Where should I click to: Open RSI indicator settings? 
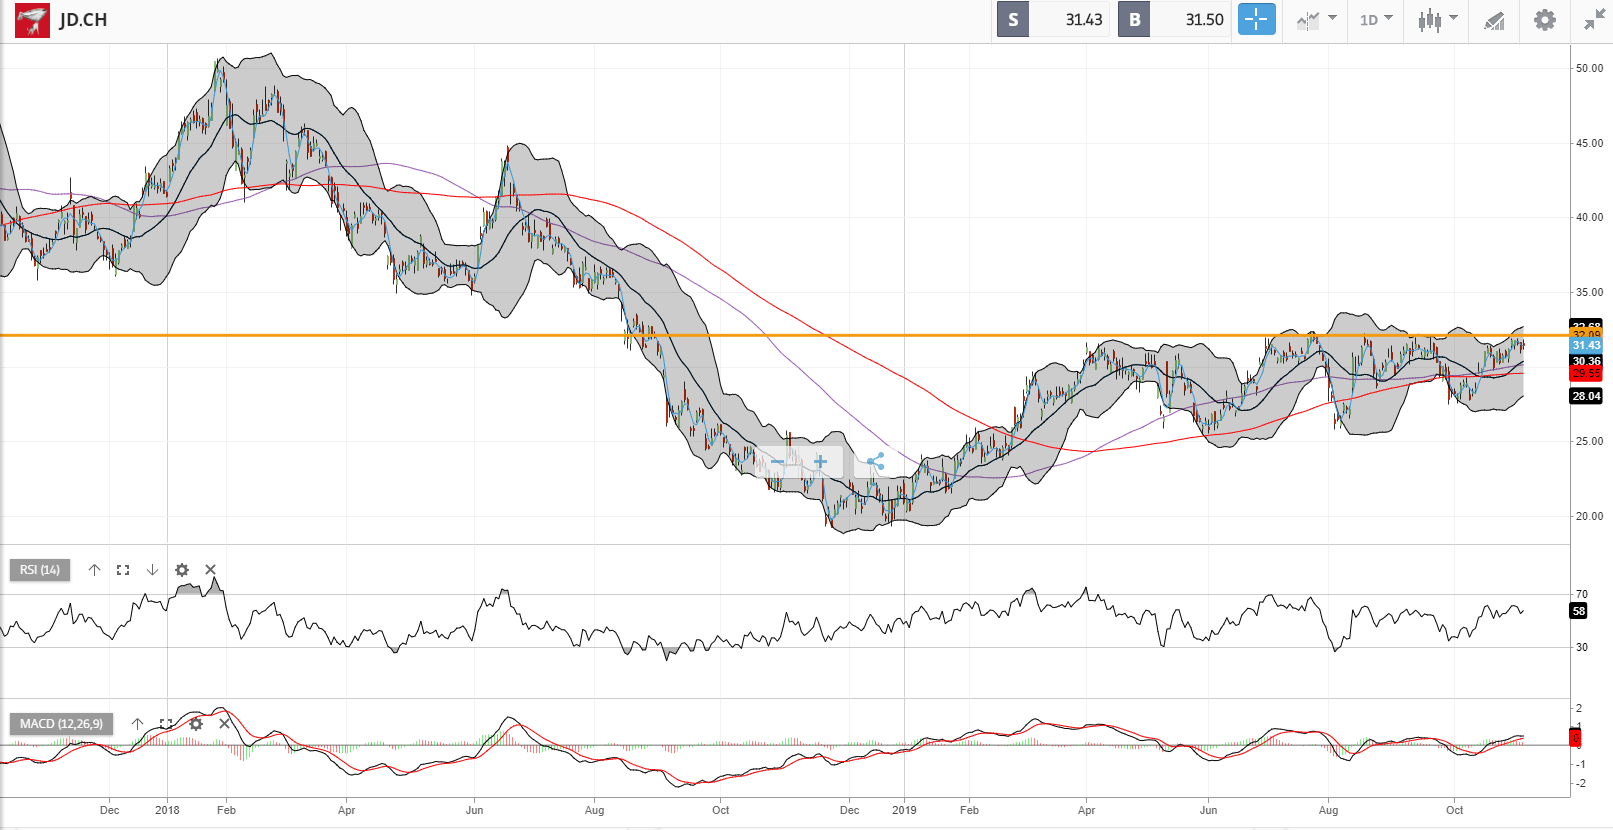coord(181,570)
